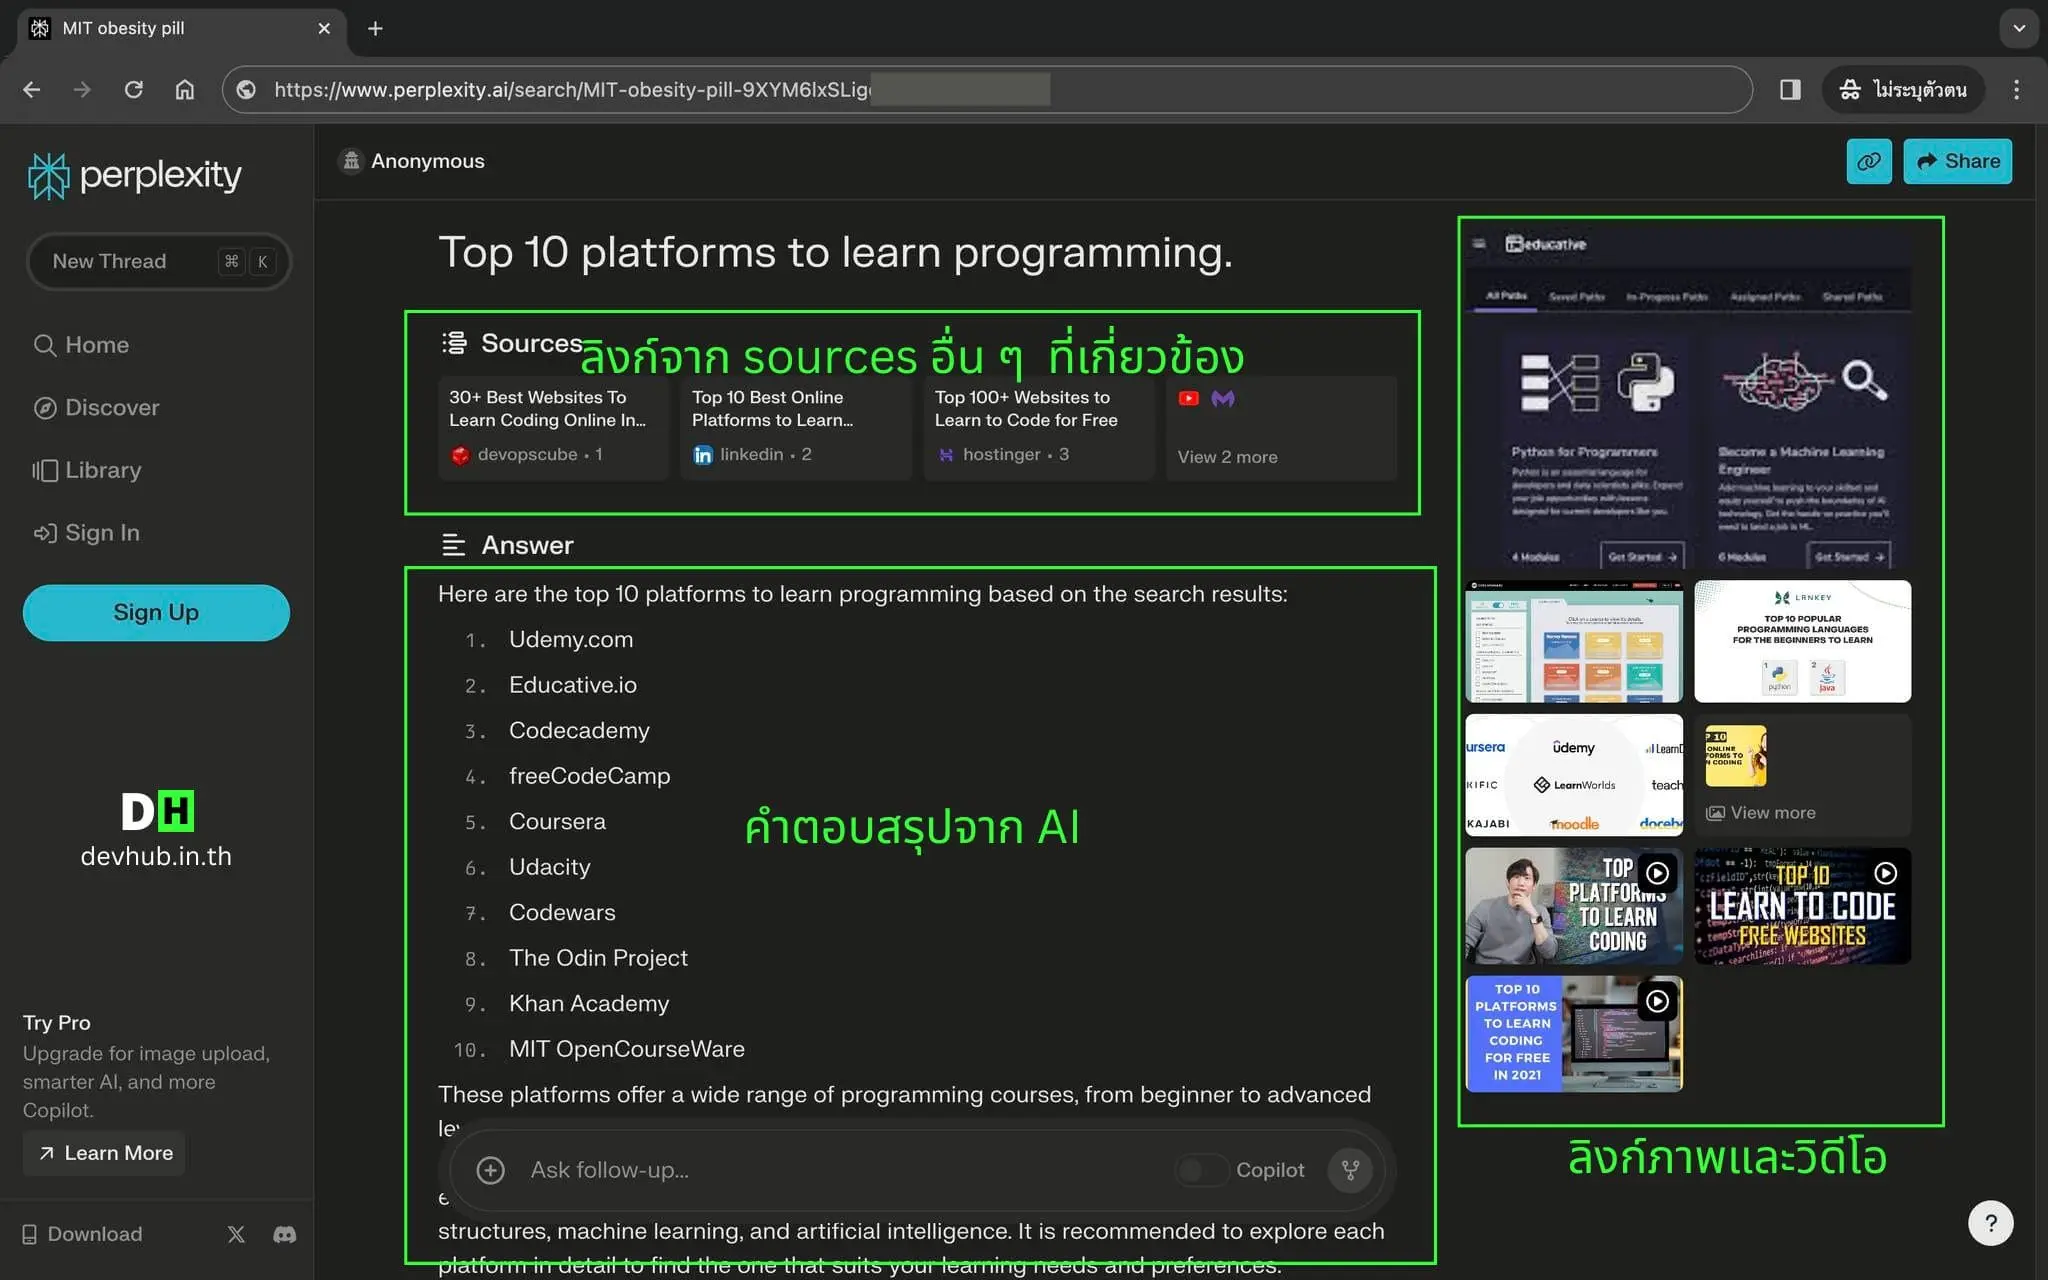This screenshot has width=2048, height=1280.
Task: Open the browser home page icon
Action: pyautogui.click(x=184, y=90)
